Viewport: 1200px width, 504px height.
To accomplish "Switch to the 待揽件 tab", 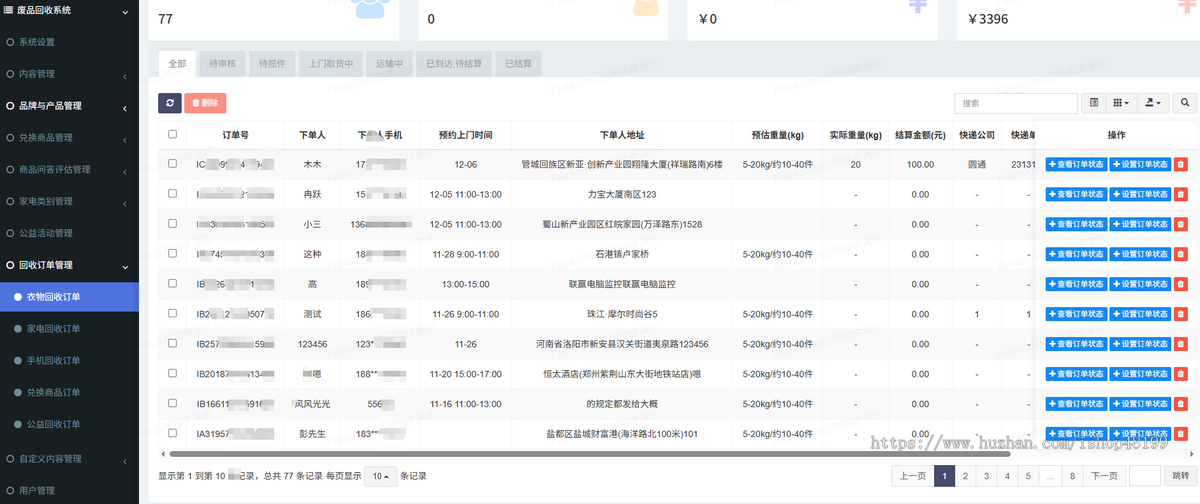I will click(x=272, y=64).
